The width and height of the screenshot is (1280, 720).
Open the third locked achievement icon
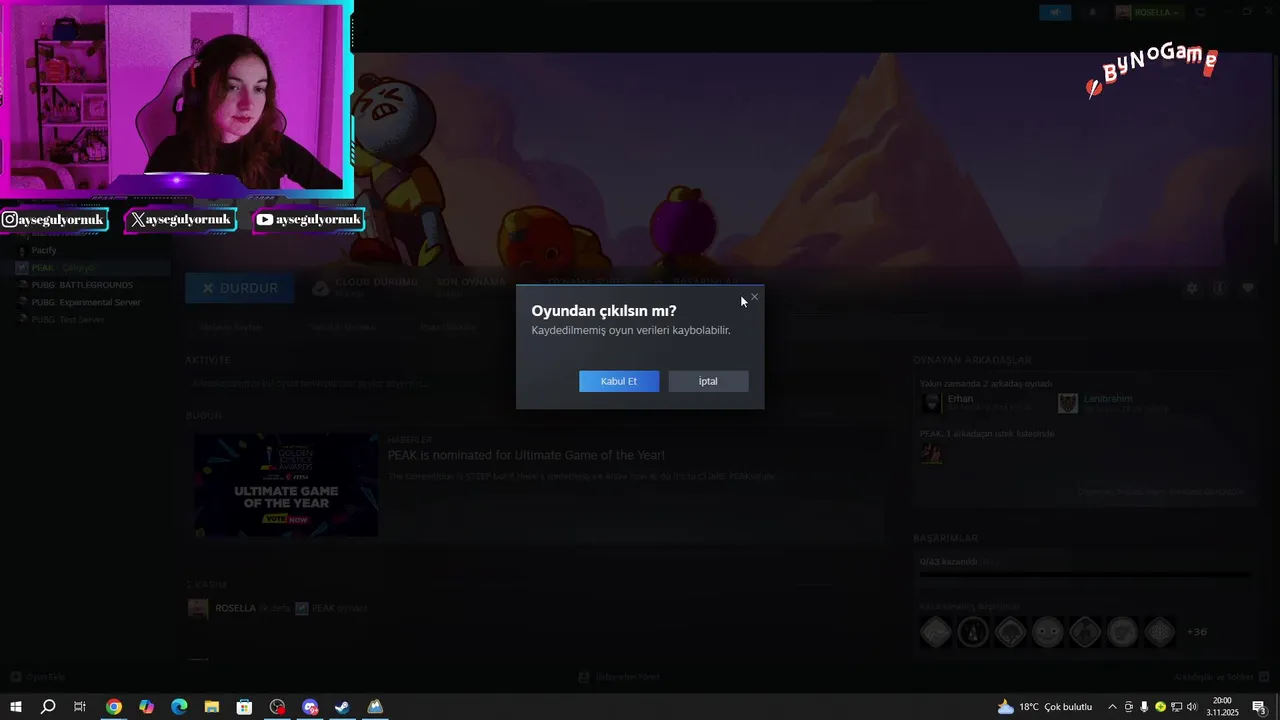[1011, 632]
